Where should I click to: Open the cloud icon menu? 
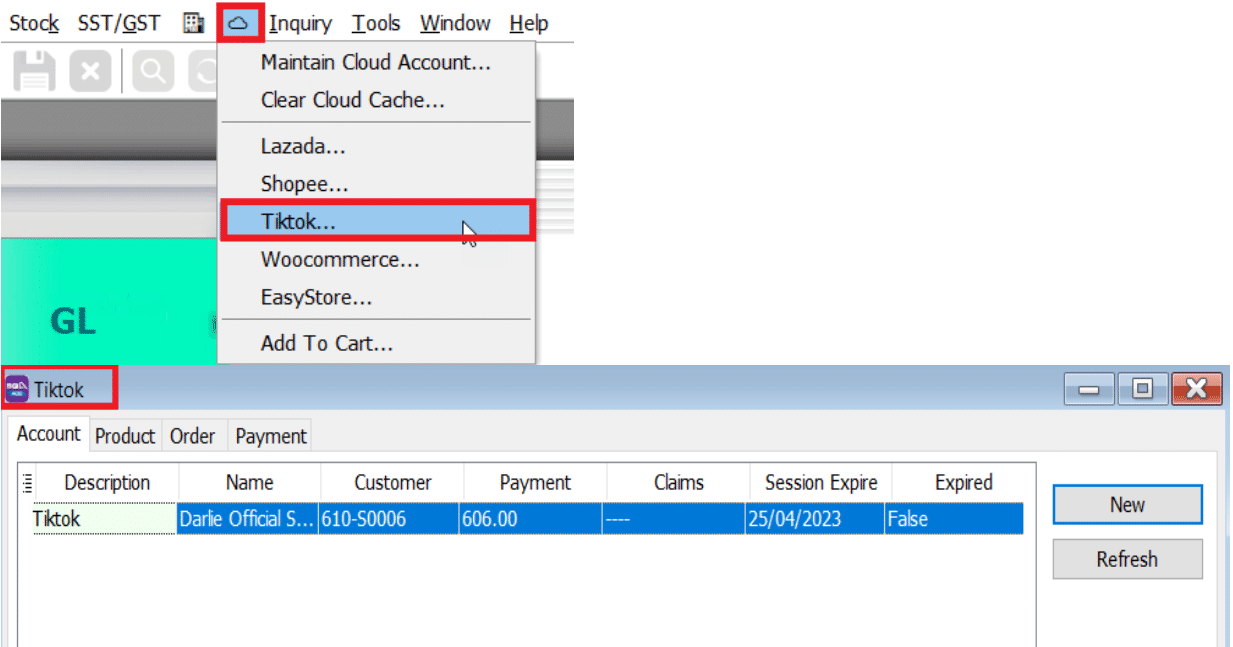[240, 23]
